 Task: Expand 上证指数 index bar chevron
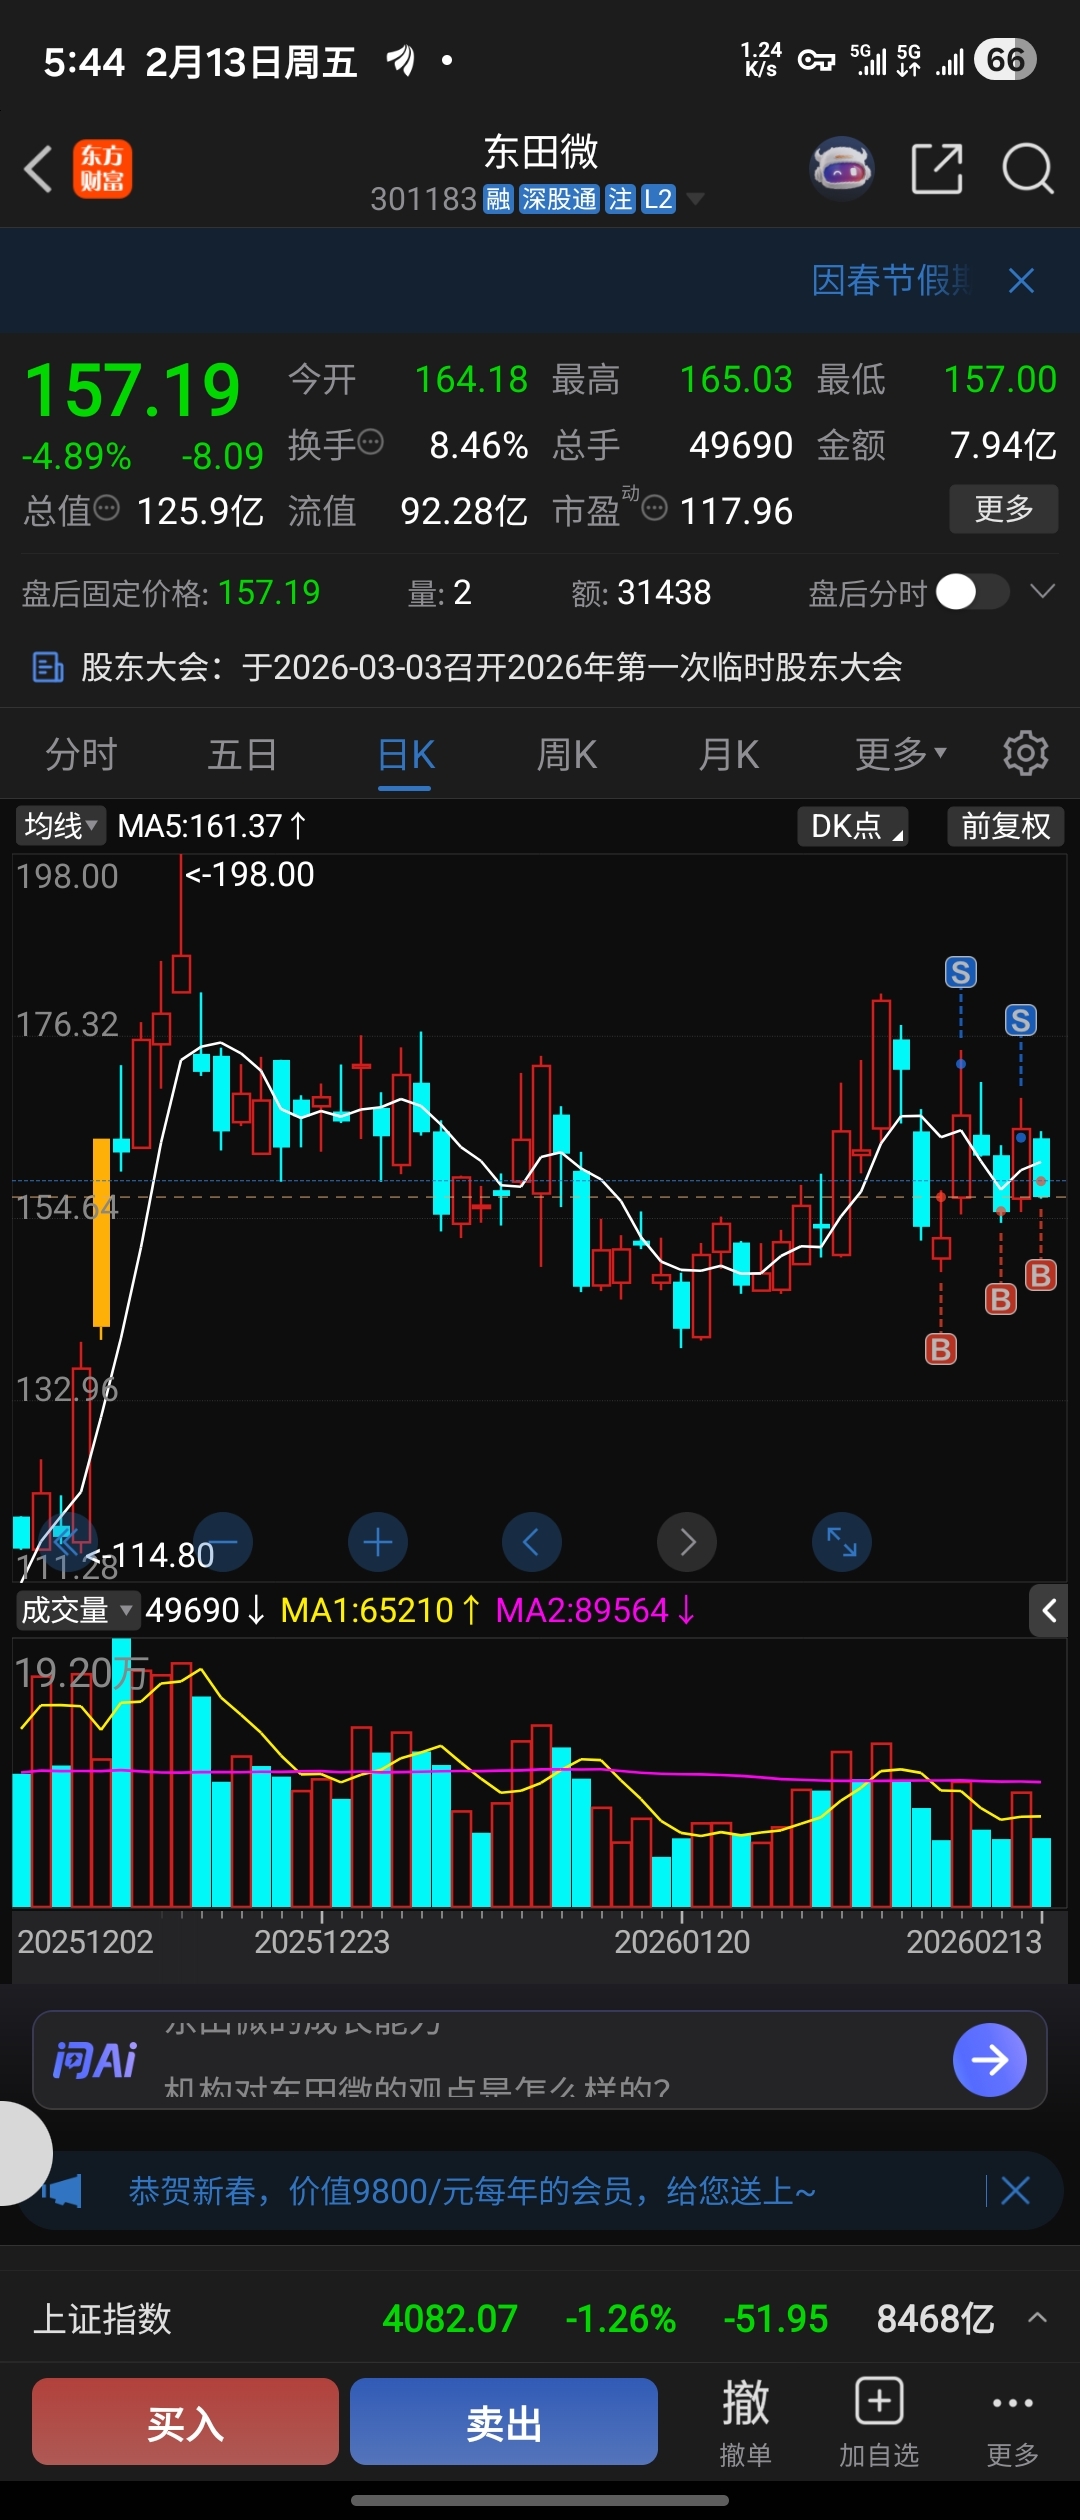(x=1038, y=2318)
